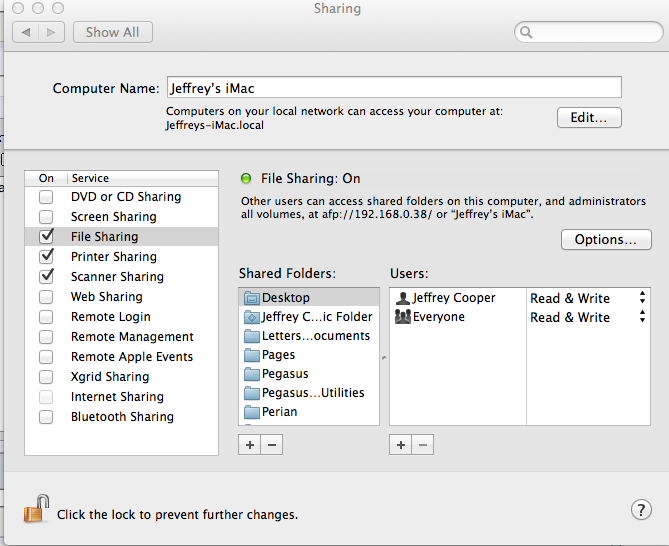Click in the Computer Name field
The width and height of the screenshot is (669, 546).
click(x=394, y=87)
